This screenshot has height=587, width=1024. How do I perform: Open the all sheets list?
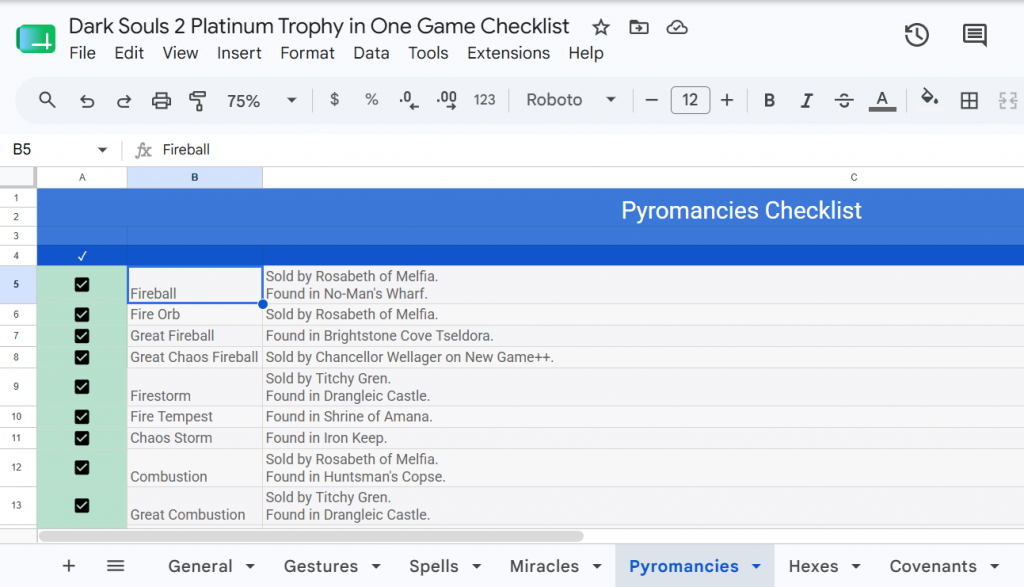116,566
